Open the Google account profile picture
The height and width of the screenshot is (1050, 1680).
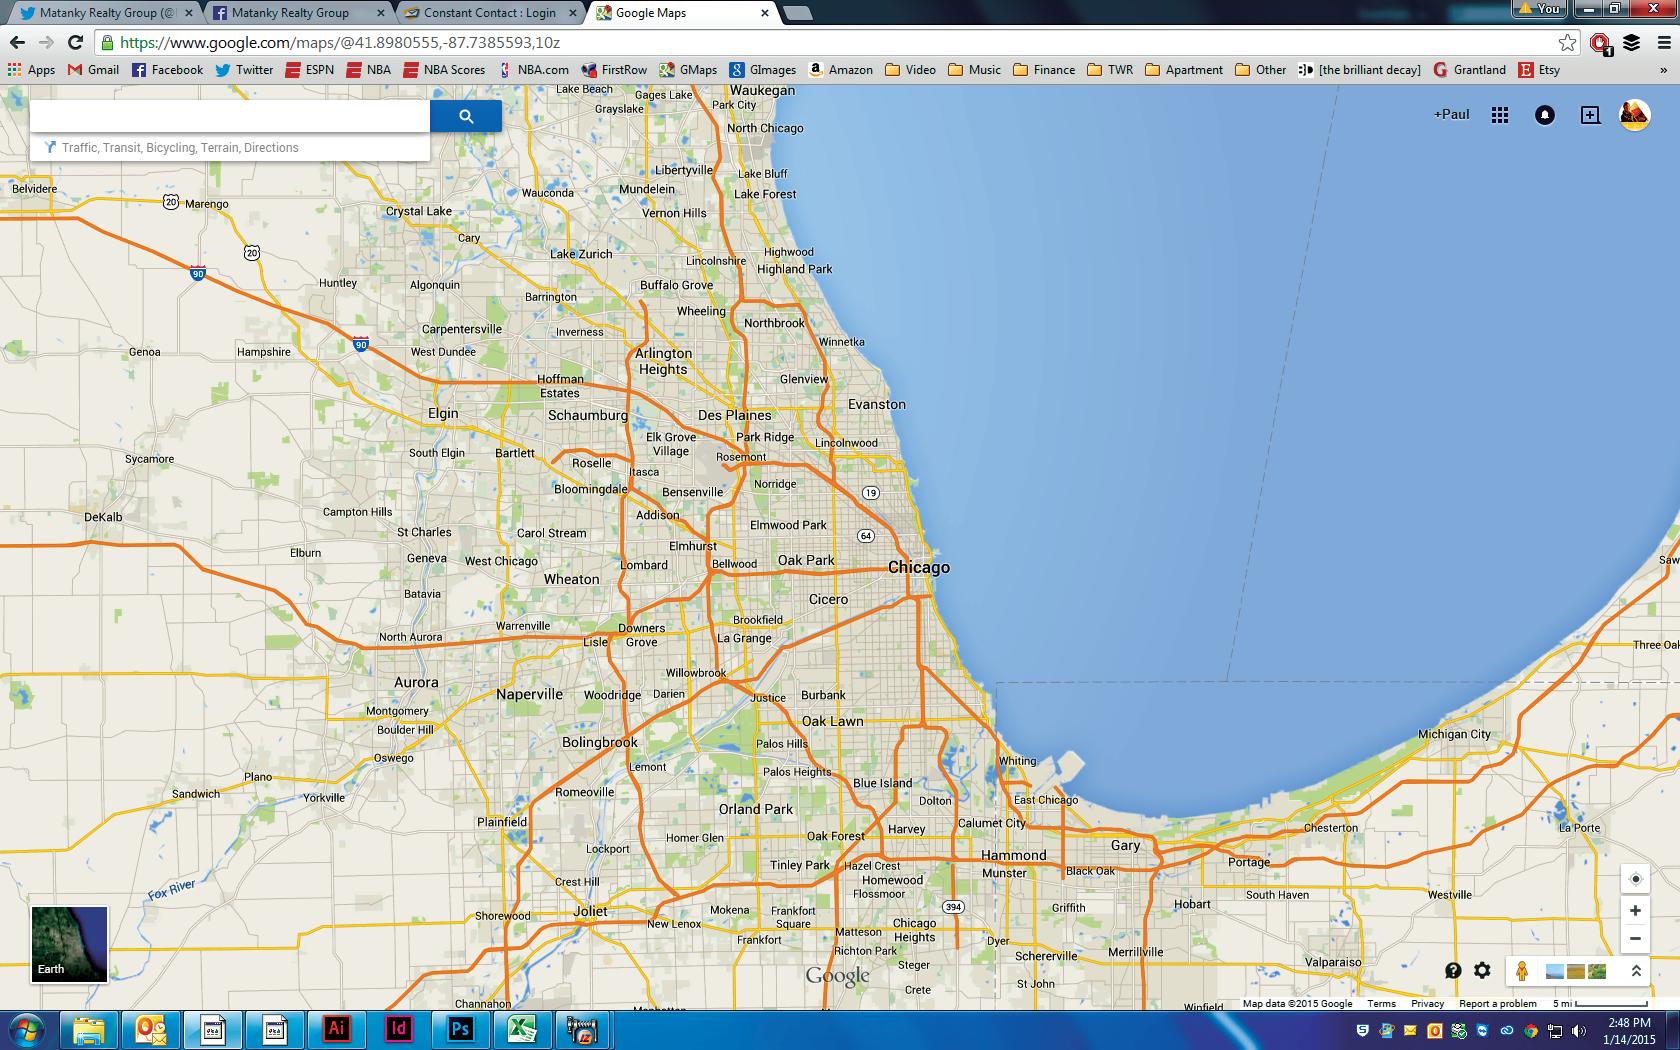click(1635, 115)
